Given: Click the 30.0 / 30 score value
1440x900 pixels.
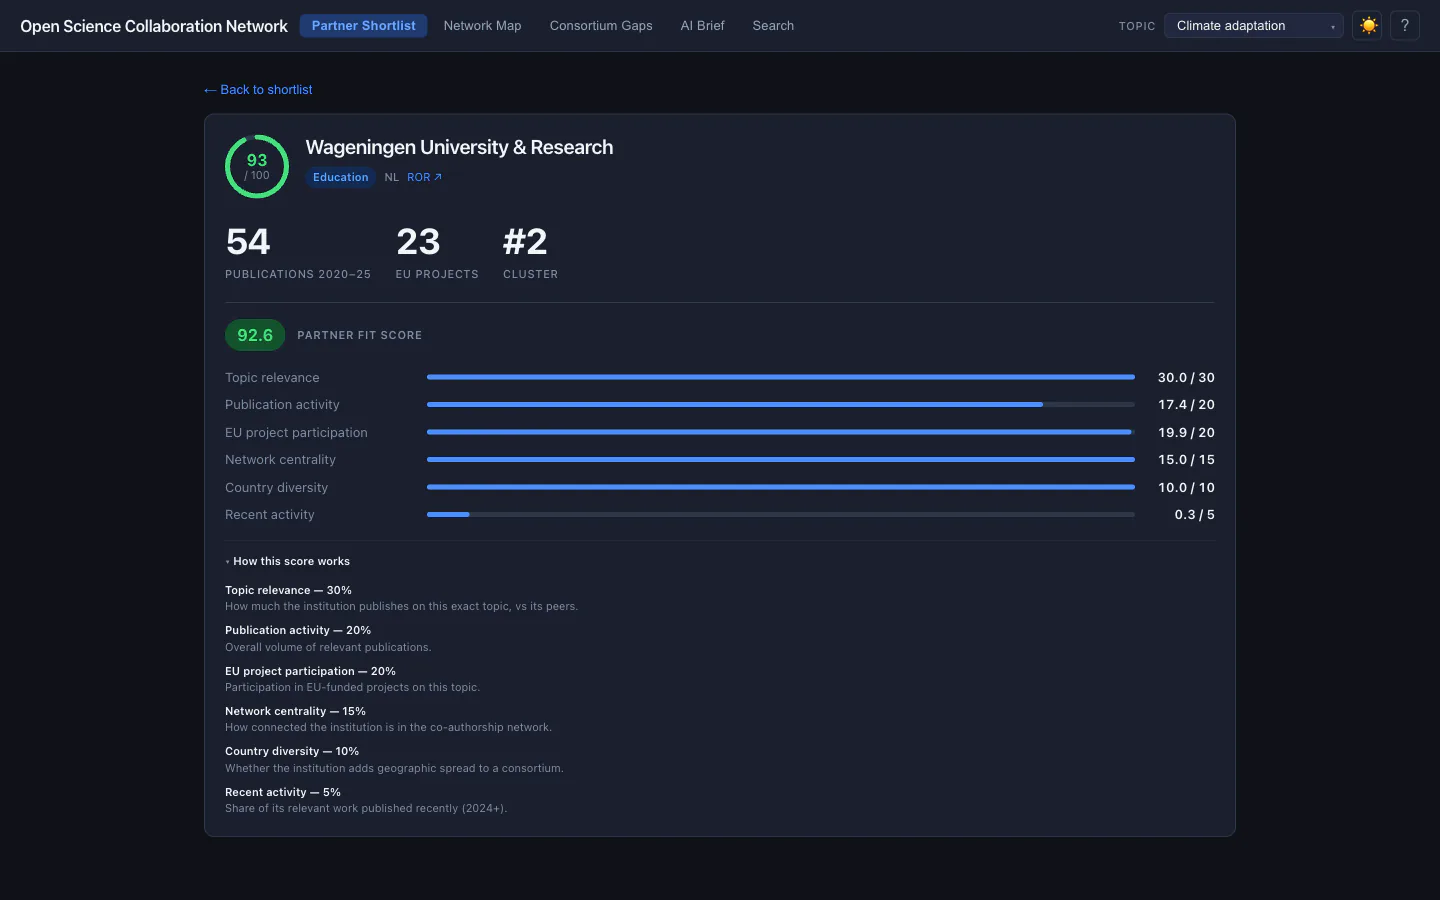Looking at the screenshot, I should click(1186, 378).
